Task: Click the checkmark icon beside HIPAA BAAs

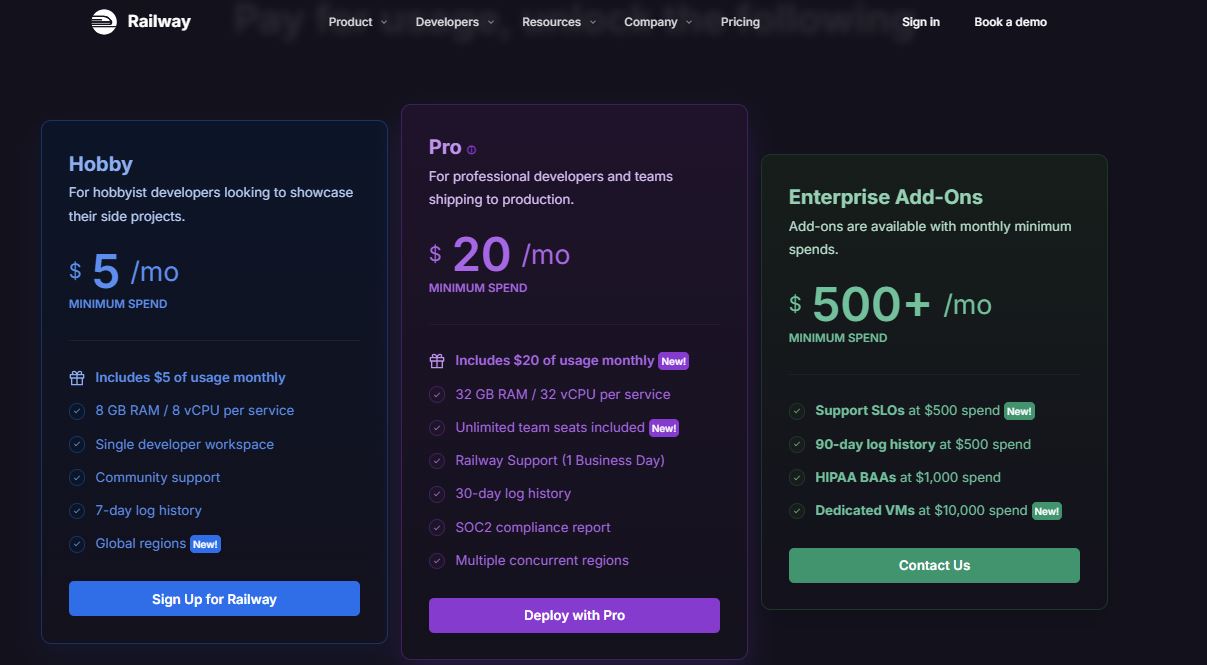Action: pos(797,477)
